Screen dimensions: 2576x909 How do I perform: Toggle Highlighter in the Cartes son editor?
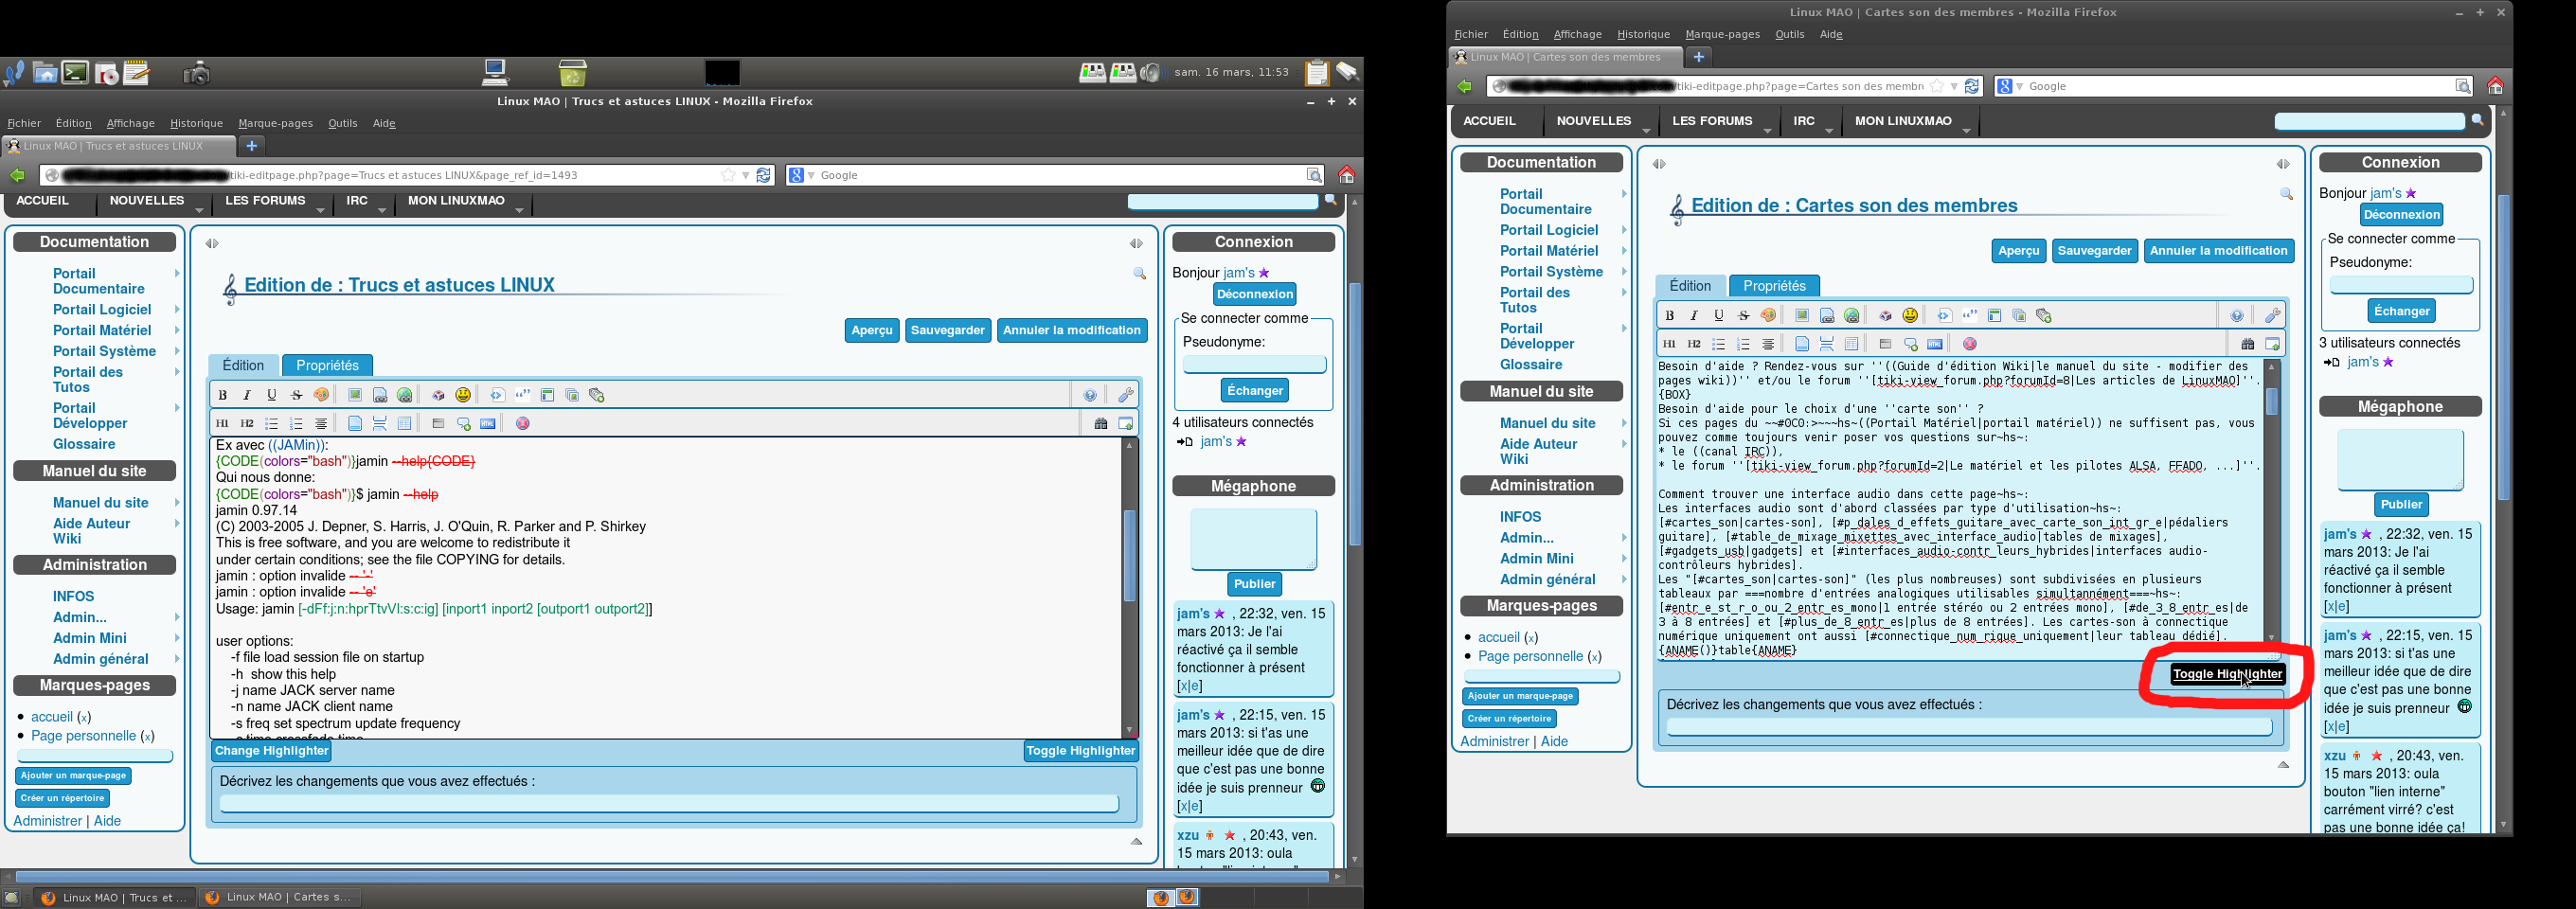[x=2228, y=674]
